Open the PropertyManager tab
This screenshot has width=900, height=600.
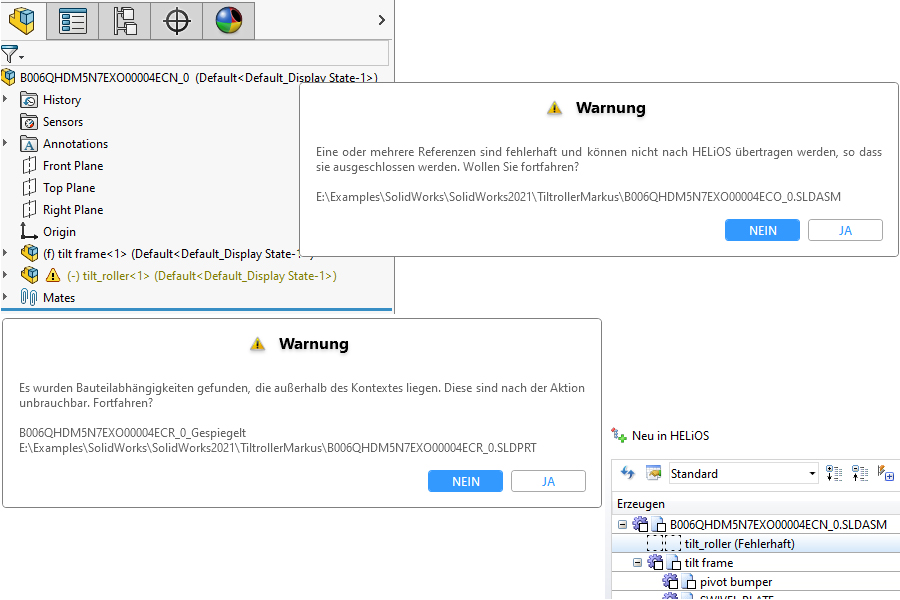(x=73, y=20)
